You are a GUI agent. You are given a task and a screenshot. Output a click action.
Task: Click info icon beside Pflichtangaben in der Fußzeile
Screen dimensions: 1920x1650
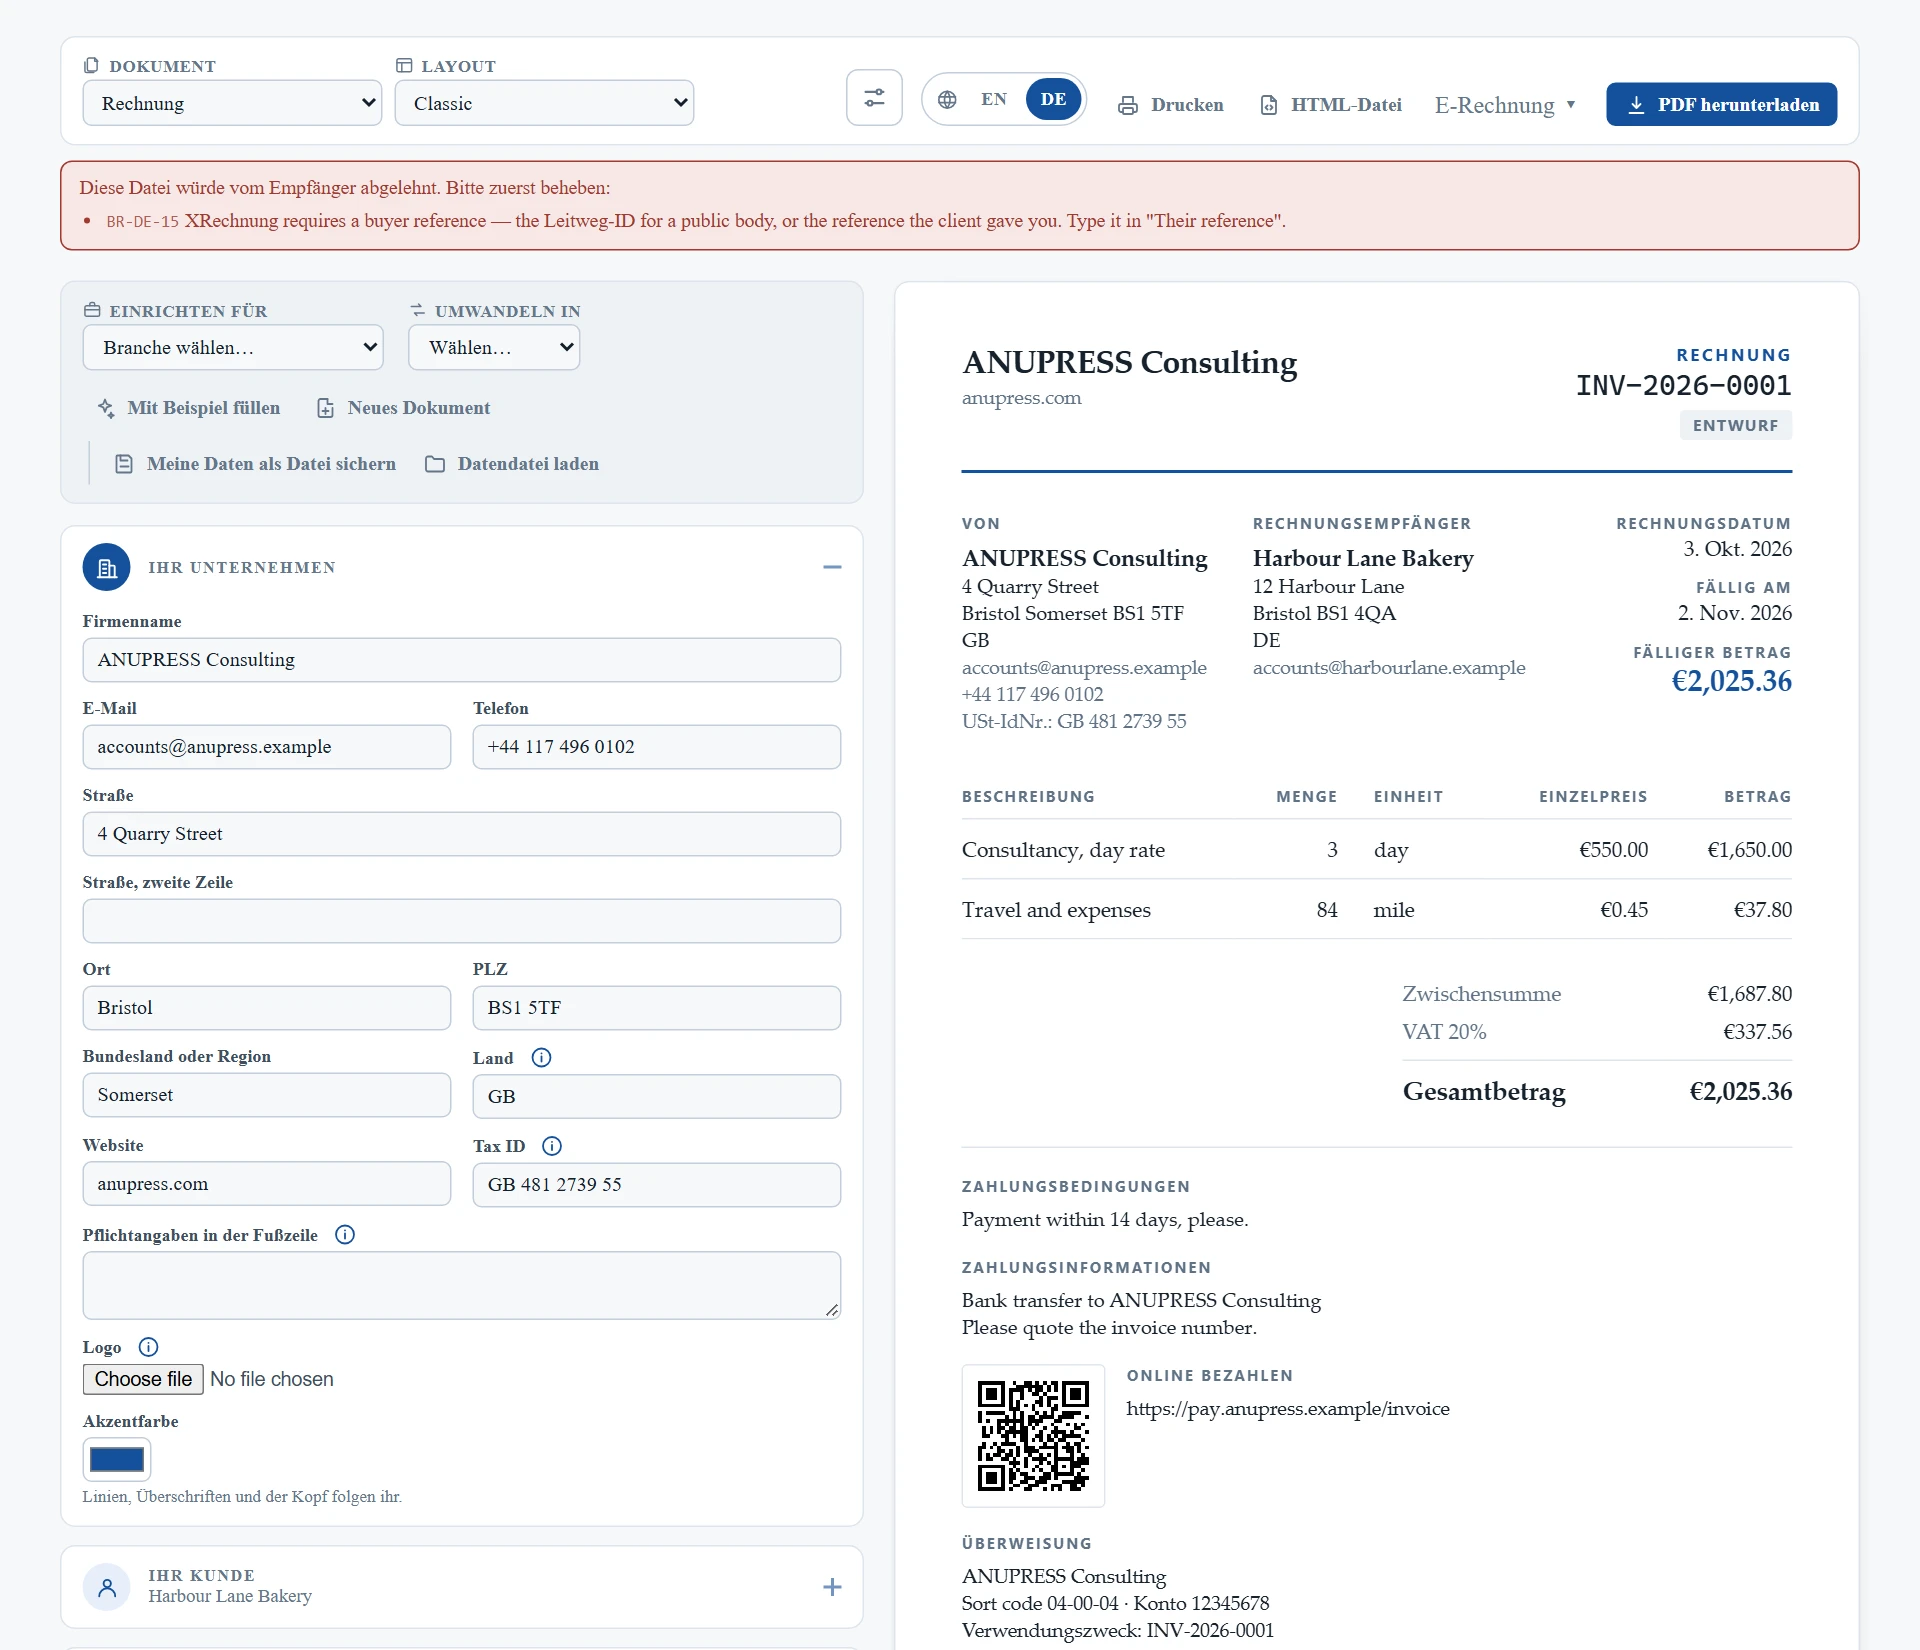pyautogui.click(x=345, y=1234)
